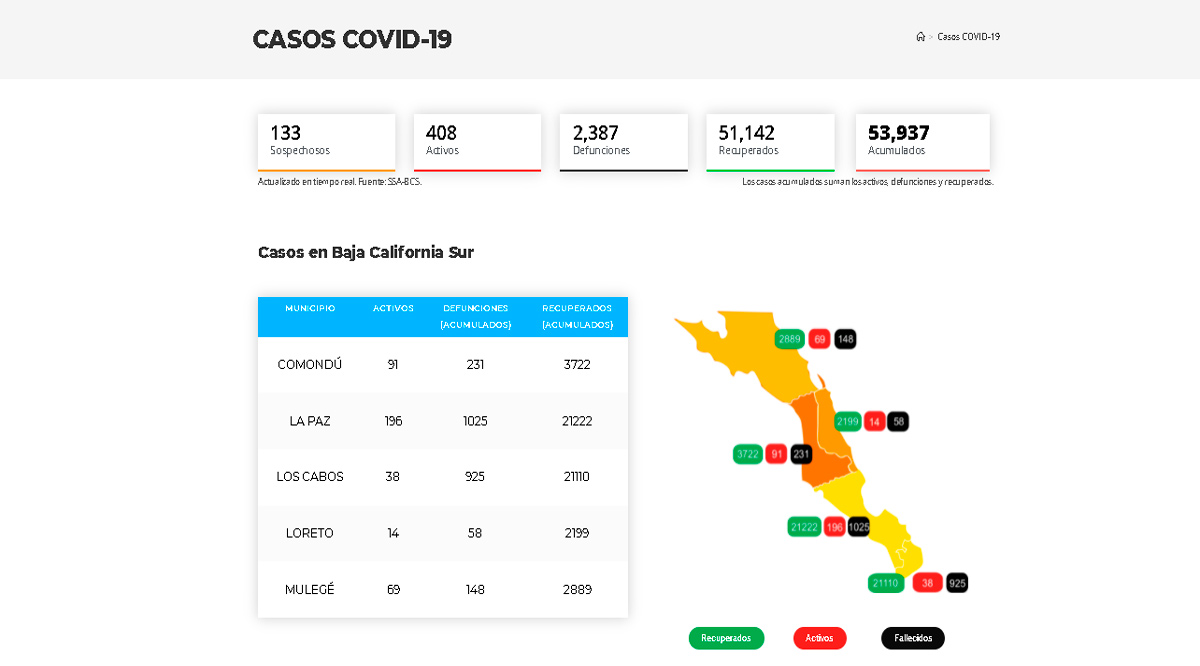Screen dimensions: 1200x666
Task: Click the red 91 map badge
Action: click(777, 454)
